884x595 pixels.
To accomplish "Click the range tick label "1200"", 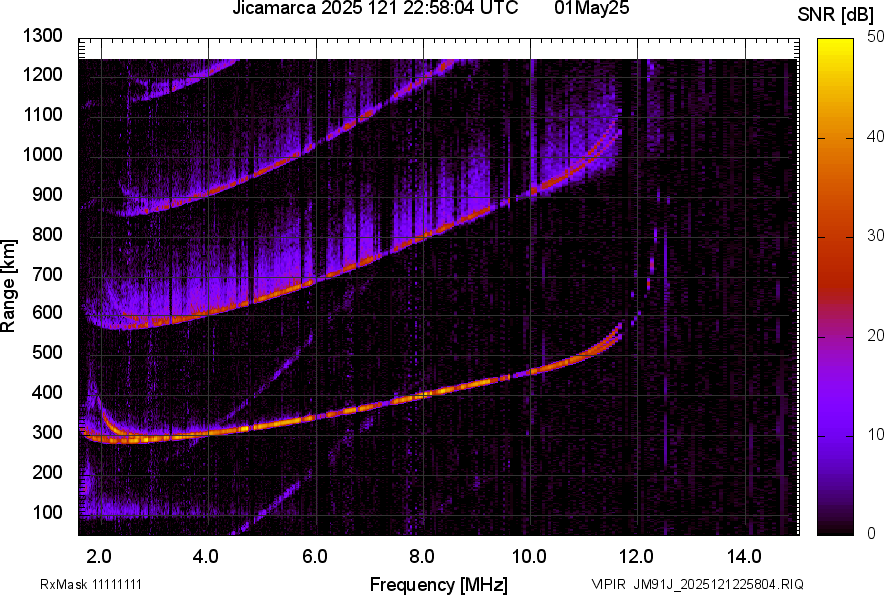I will click(43, 74).
